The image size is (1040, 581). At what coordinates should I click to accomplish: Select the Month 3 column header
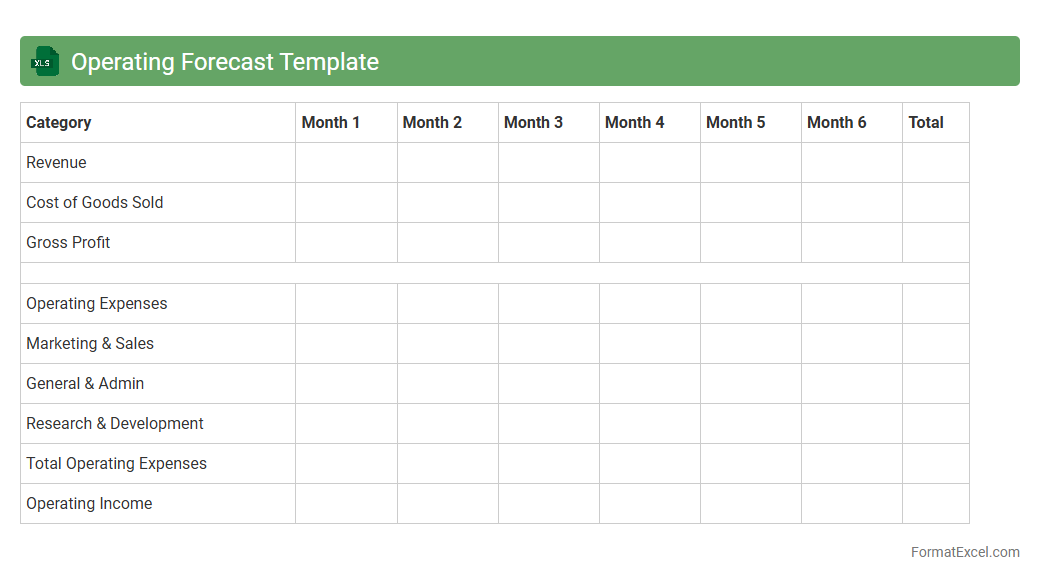(x=533, y=123)
